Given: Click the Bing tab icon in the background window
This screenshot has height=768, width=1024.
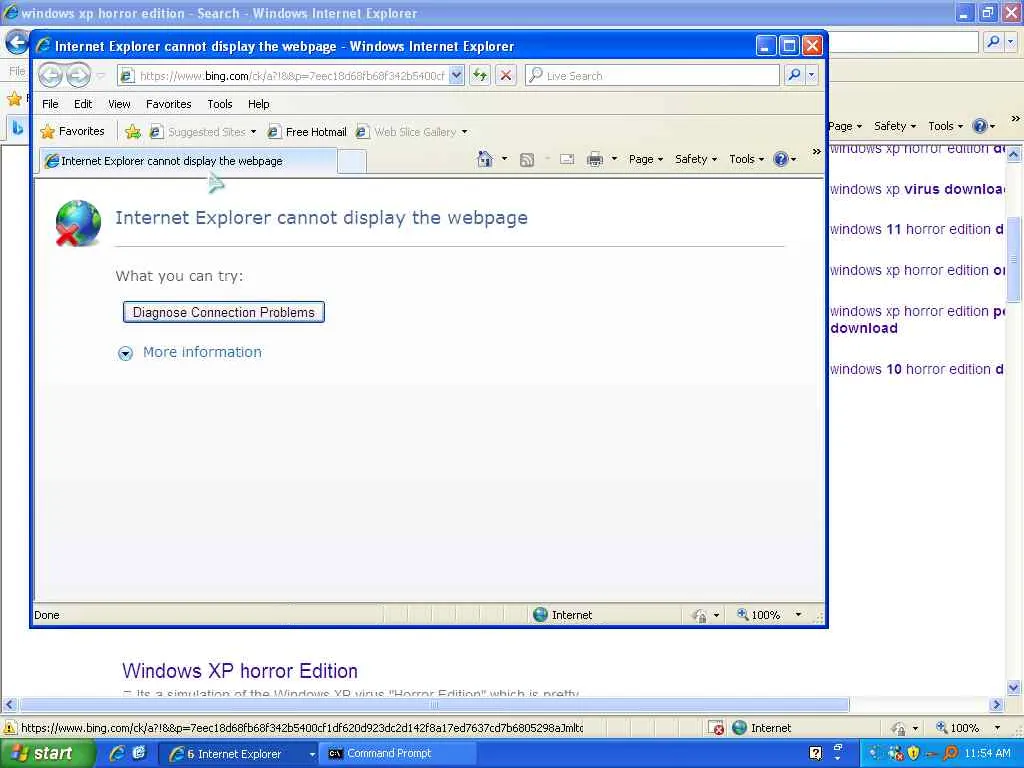Looking at the screenshot, I should coord(18,128).
